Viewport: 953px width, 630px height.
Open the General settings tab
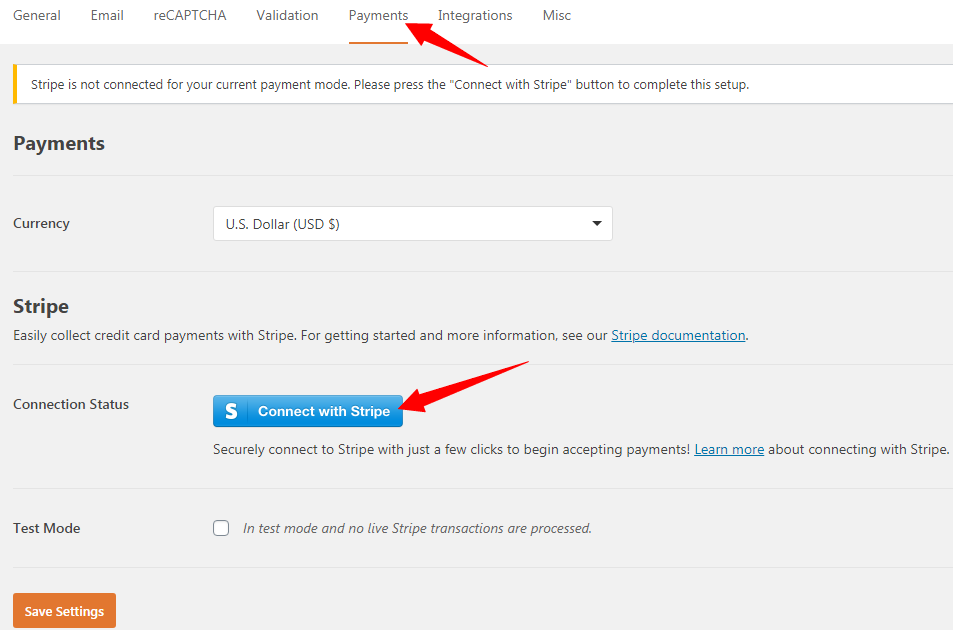point(37,15)
